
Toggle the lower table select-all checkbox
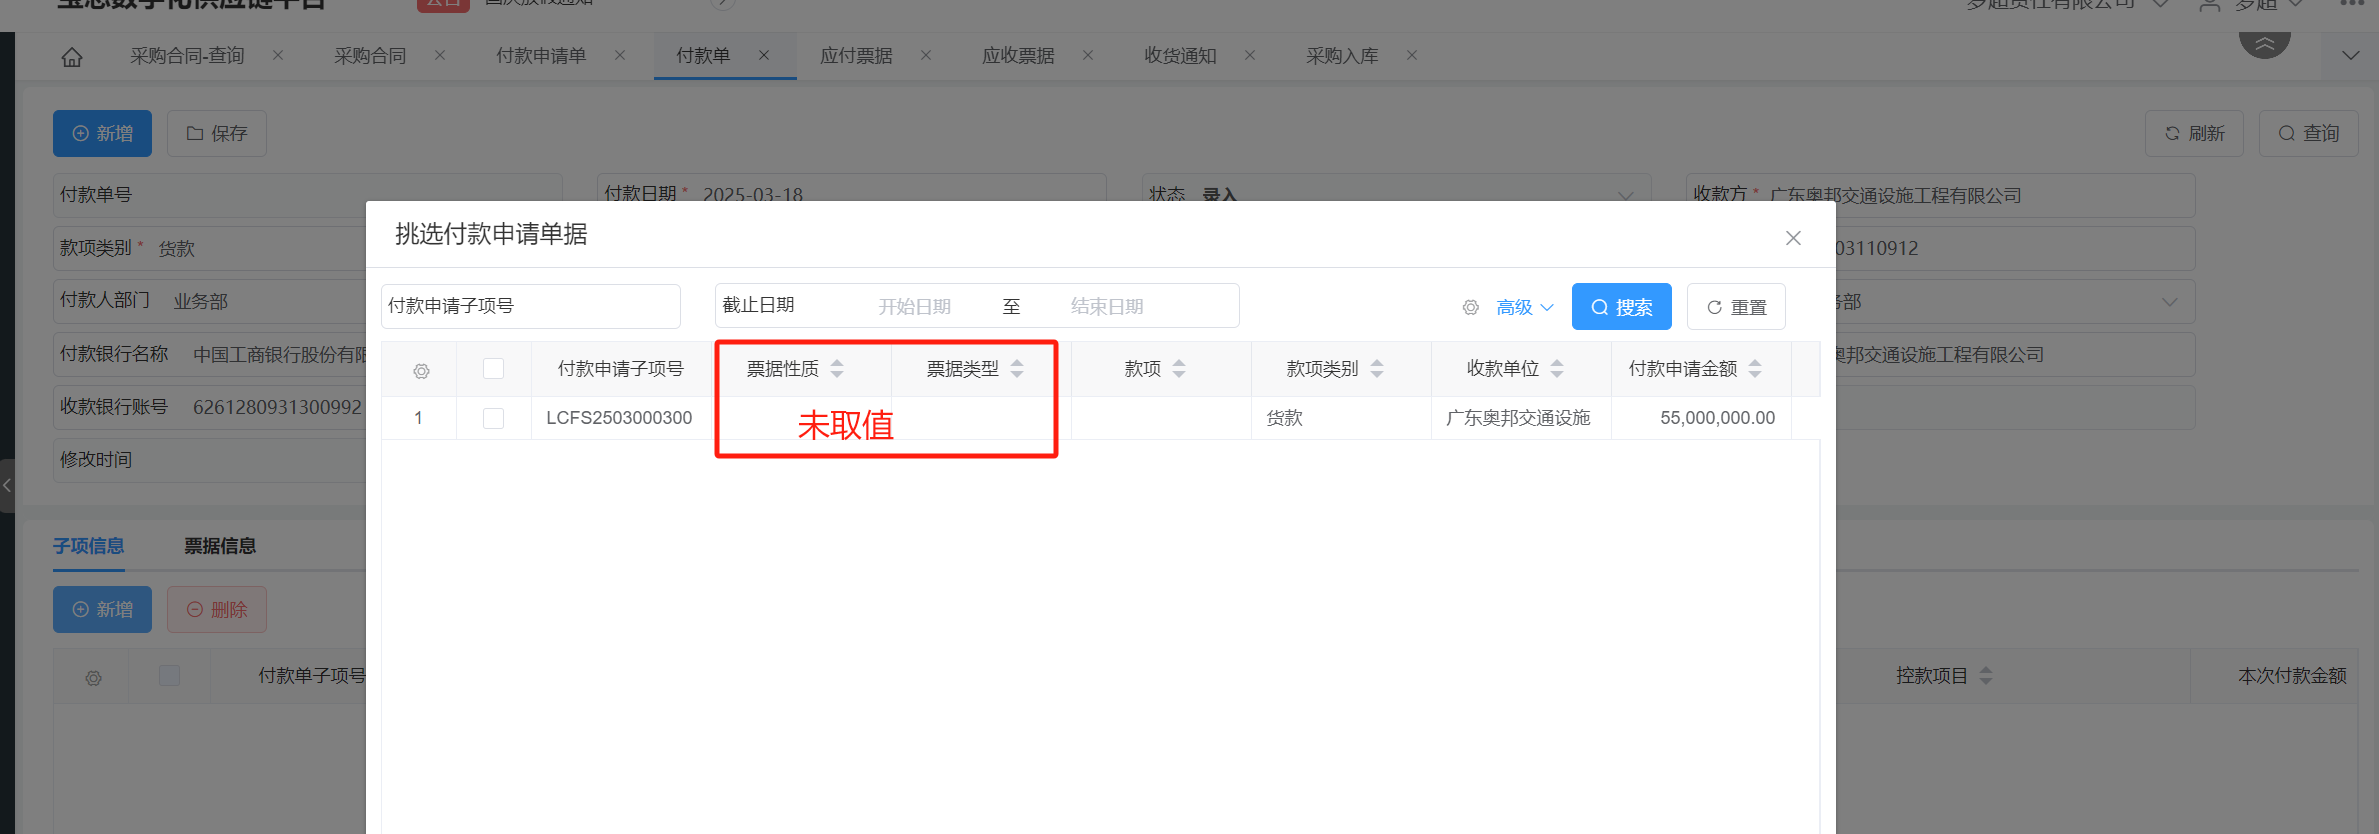coord(170,676)
